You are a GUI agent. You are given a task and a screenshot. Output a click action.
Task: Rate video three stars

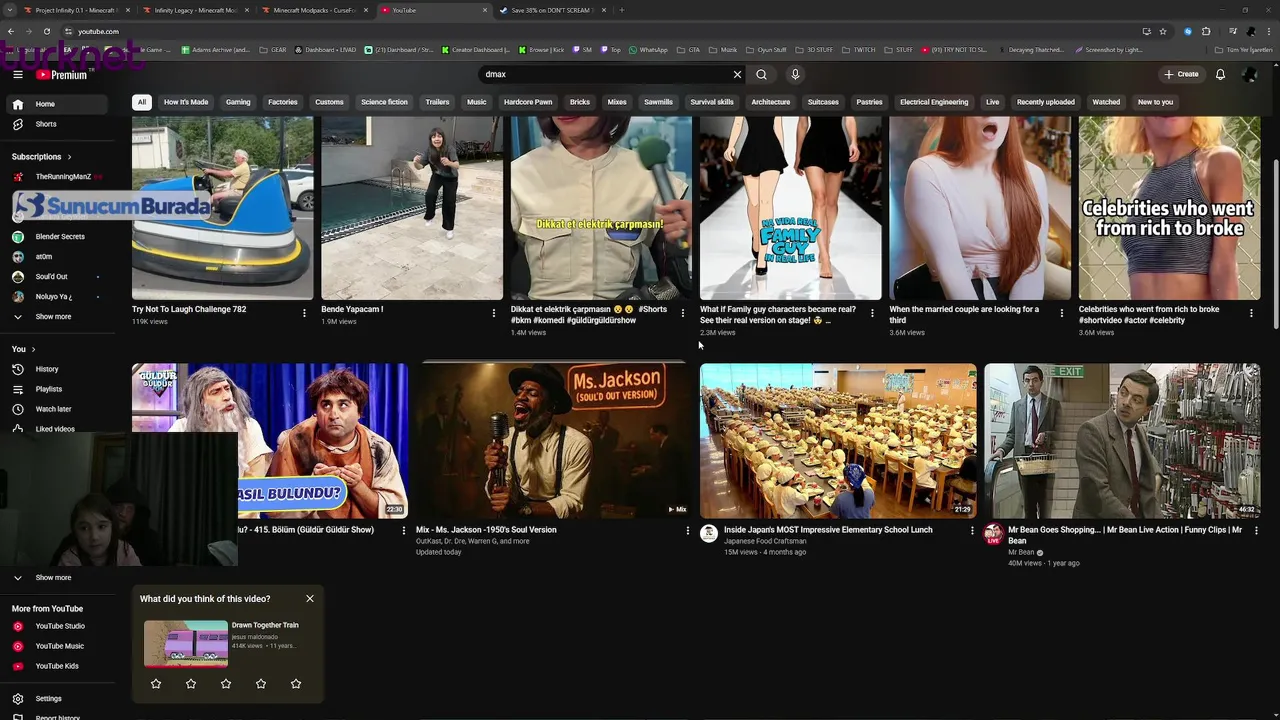pos(226,684)
